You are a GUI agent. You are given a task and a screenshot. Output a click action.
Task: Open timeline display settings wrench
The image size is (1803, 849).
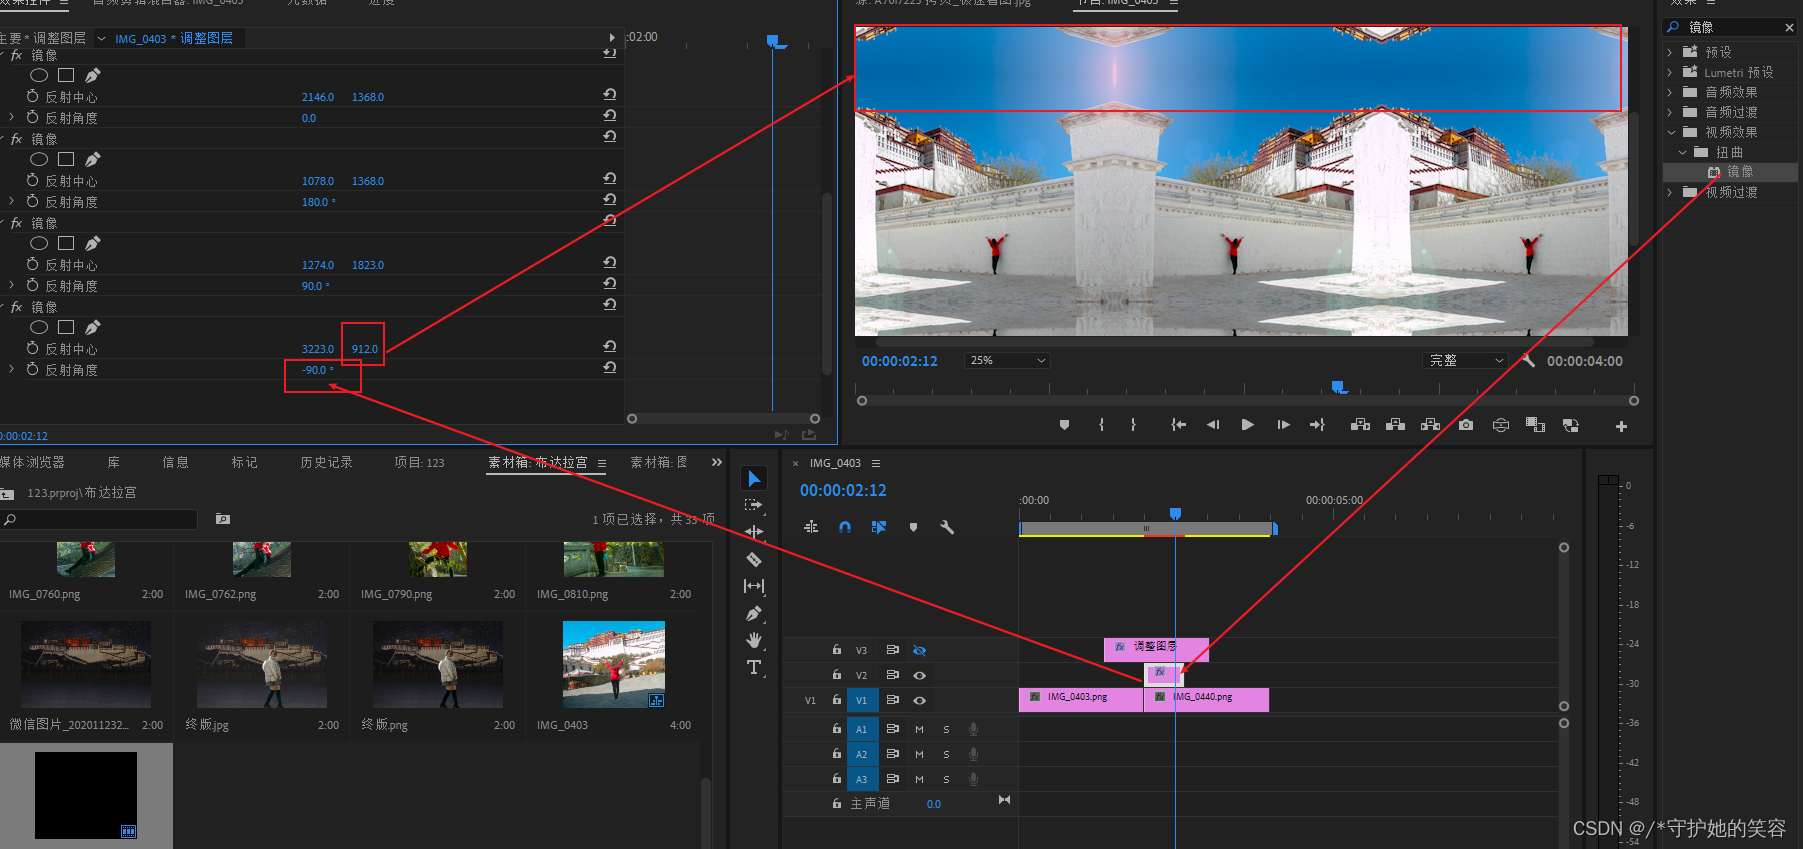click(947, 527)
